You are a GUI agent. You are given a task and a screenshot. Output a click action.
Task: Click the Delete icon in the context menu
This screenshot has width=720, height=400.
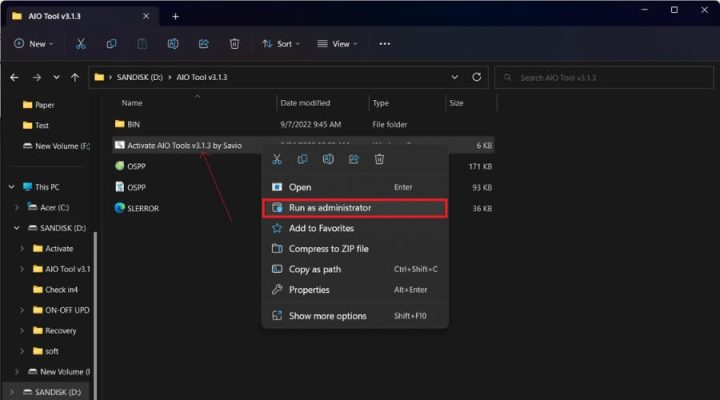[379, 159]
